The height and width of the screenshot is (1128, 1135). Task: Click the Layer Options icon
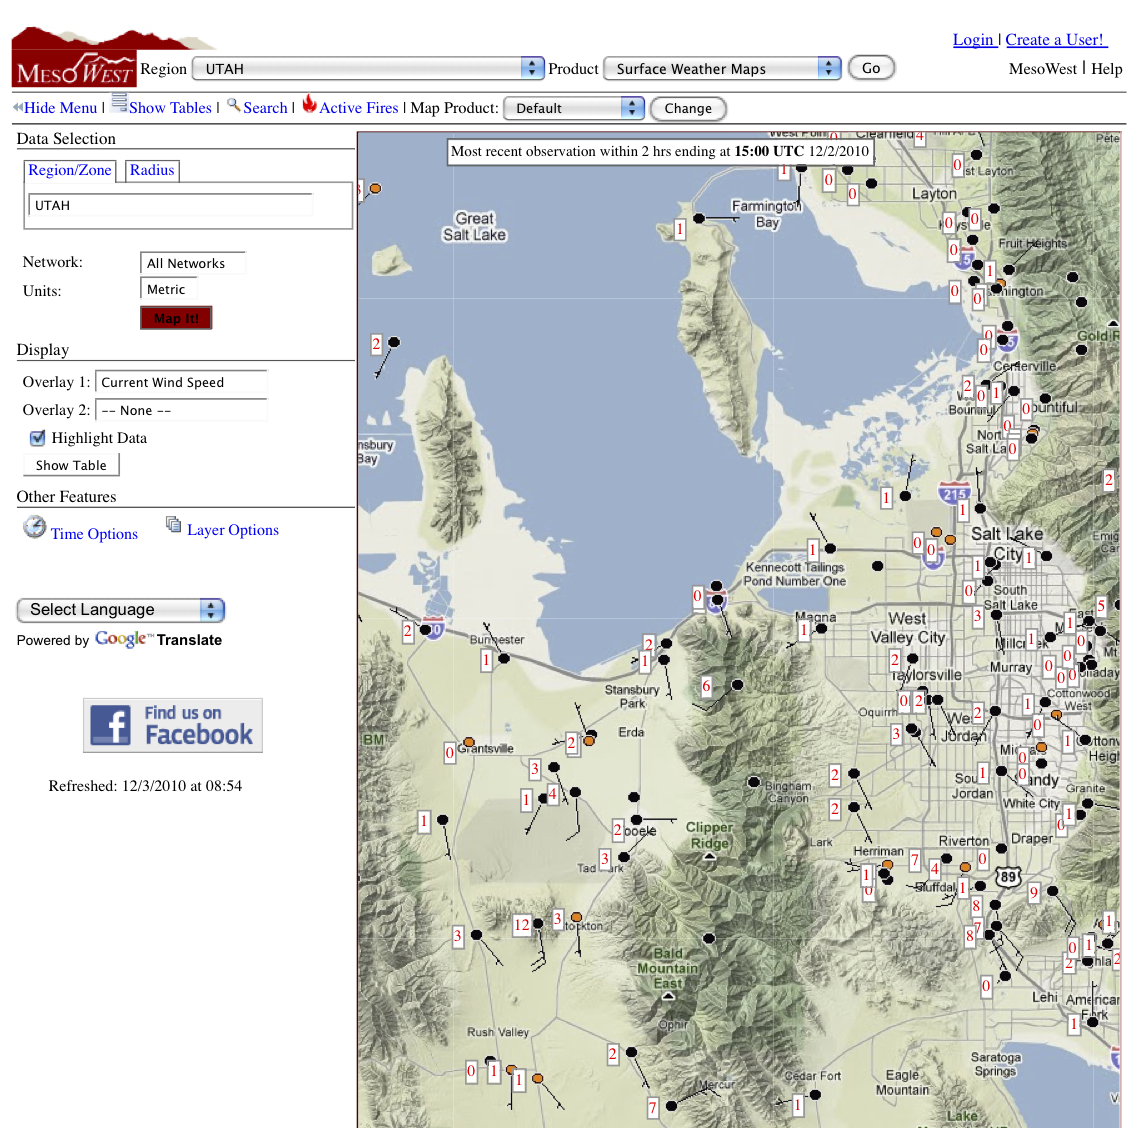click(x=174, y=525)
